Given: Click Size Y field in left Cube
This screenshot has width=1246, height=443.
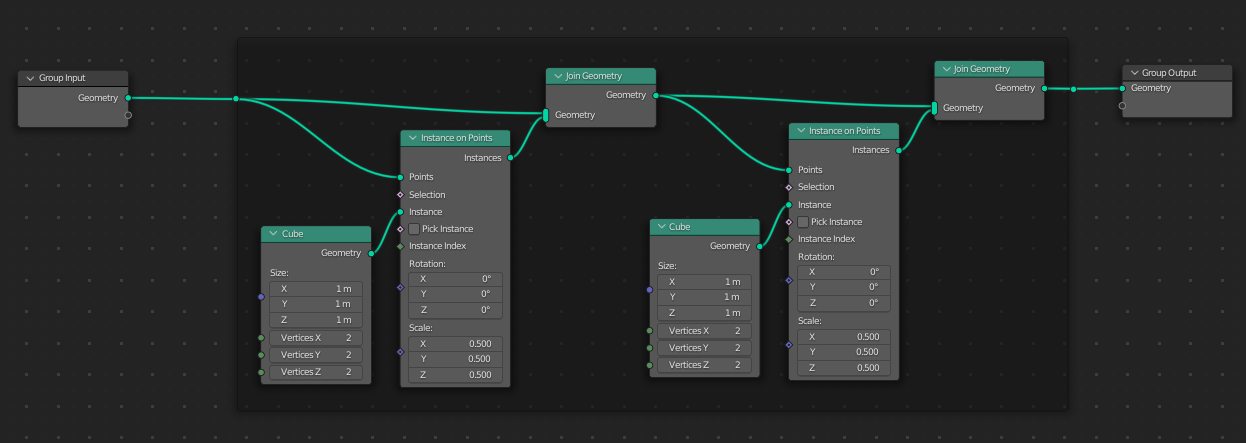Looking at the screenshot, I should click(x=315, y=304).
